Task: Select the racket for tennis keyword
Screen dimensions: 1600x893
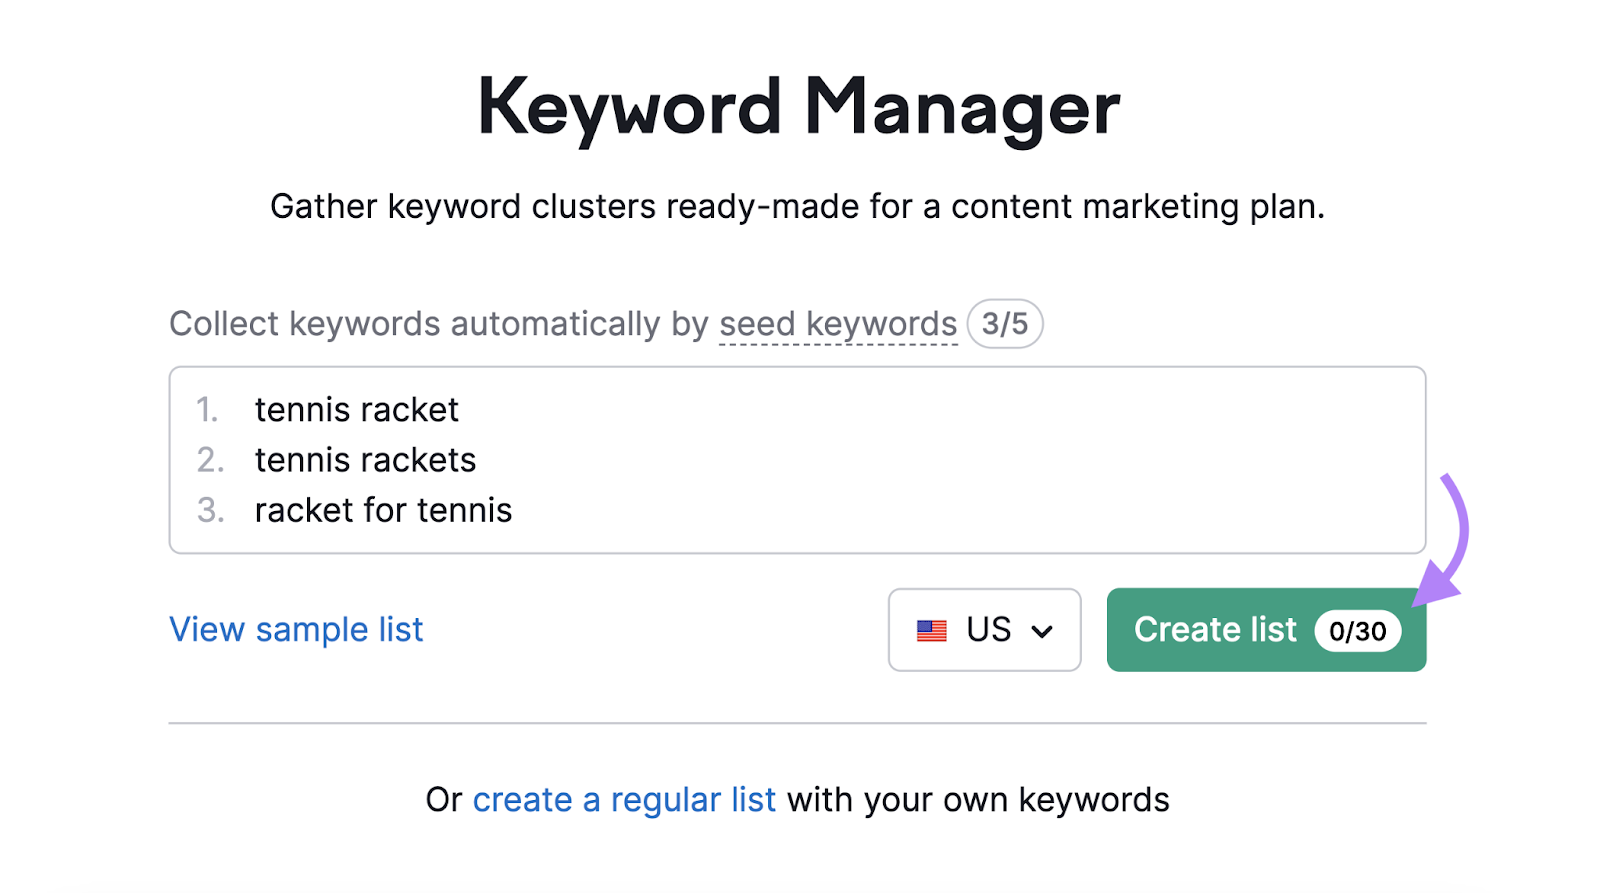Action: [x=383, y=509]
